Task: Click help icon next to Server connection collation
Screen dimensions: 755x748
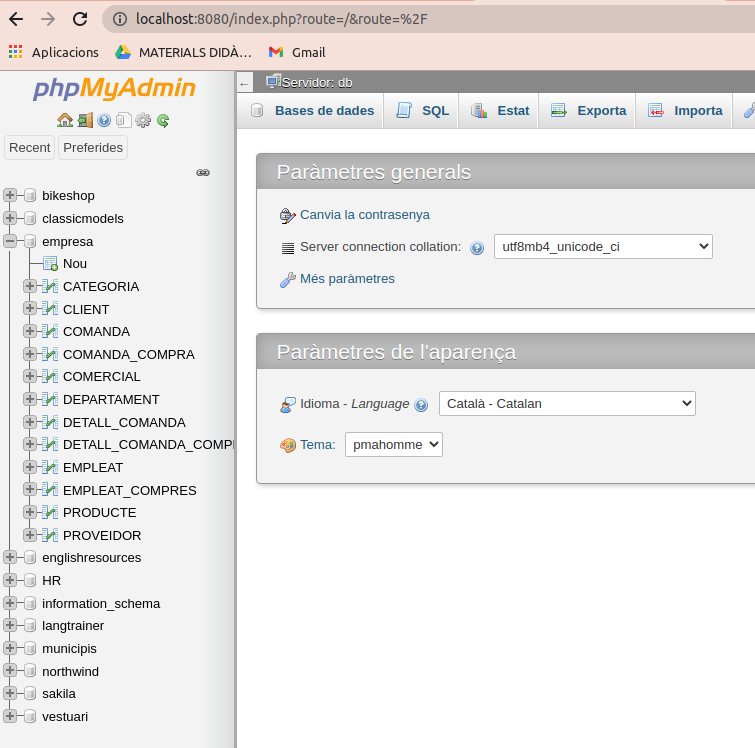Action: point(477,248)
